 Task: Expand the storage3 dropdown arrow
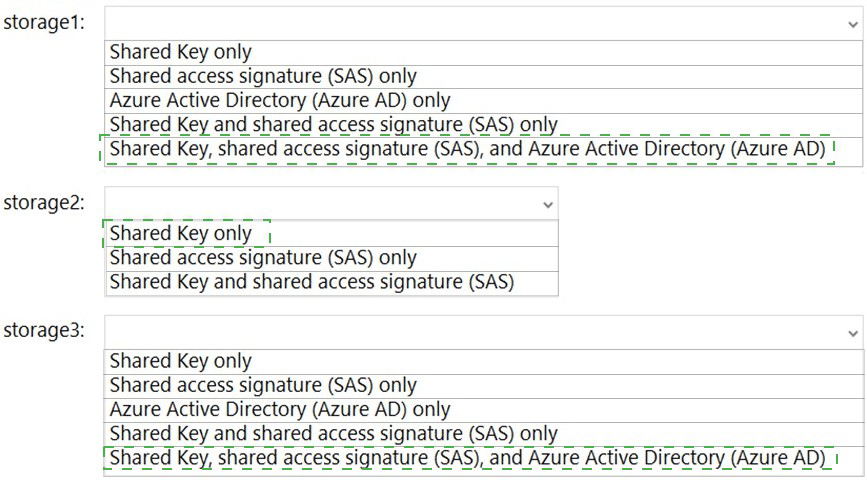pyautogui.click(x=853, y=333)
